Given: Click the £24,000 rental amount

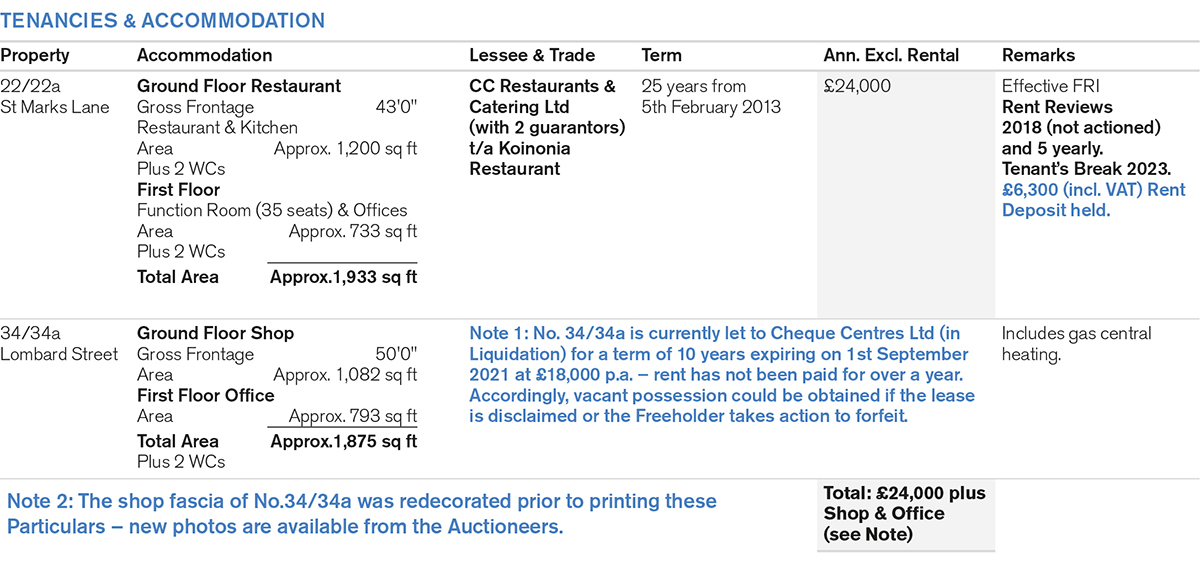Looking at the screenshot, I should tap(857, 86).
